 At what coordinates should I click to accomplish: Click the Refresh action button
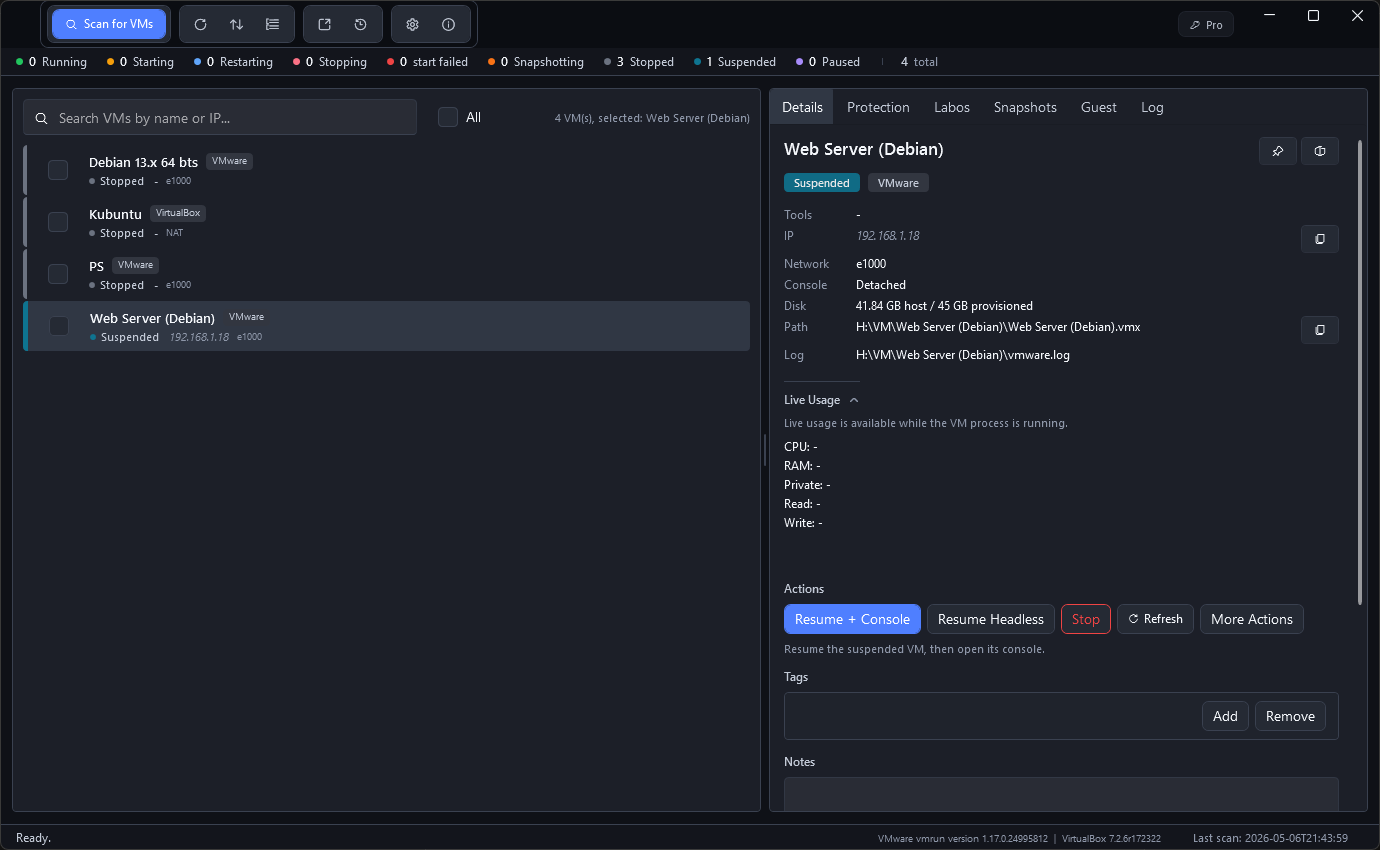point(1155,619)
